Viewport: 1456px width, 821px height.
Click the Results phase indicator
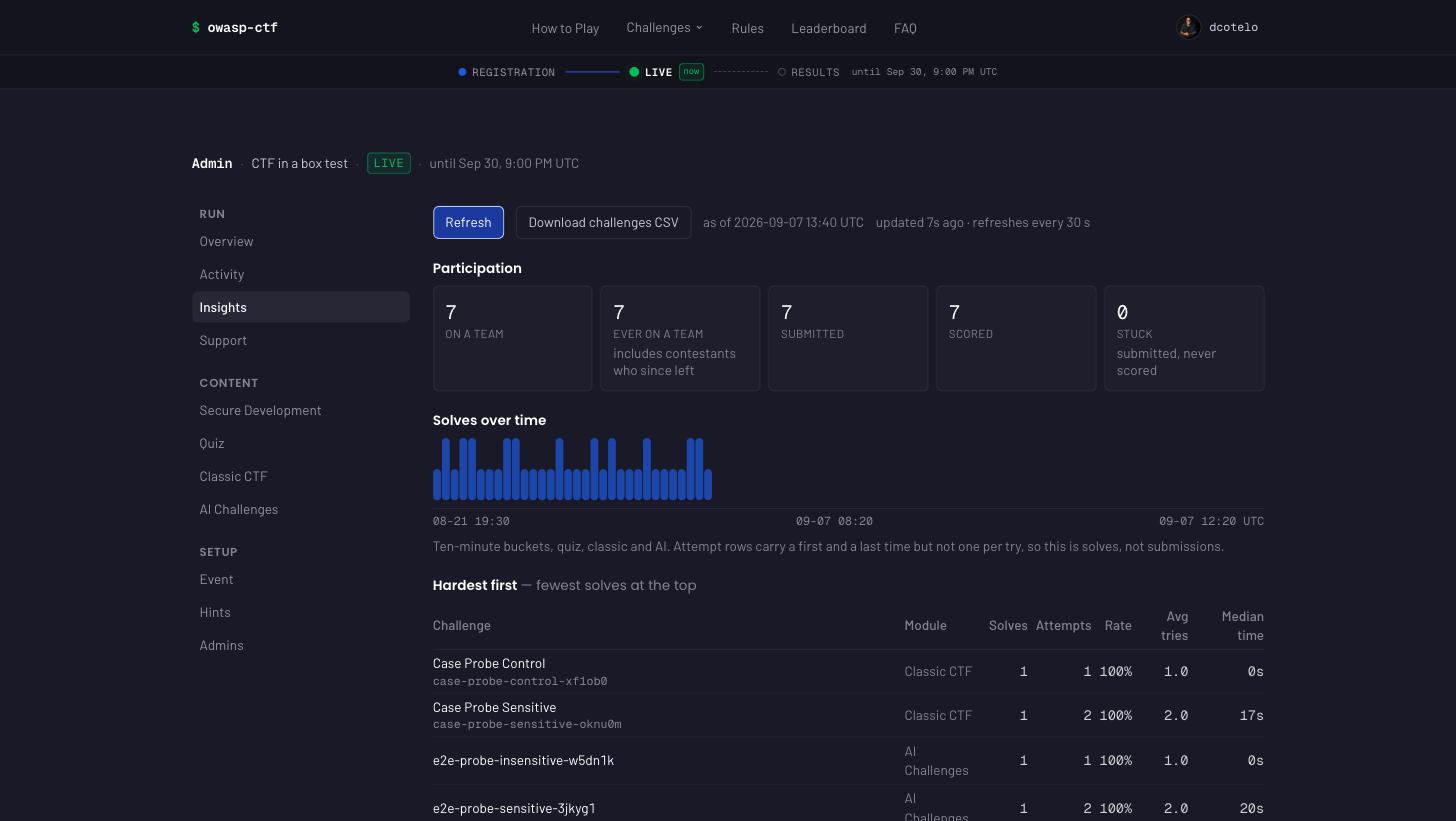click(809, 72)
